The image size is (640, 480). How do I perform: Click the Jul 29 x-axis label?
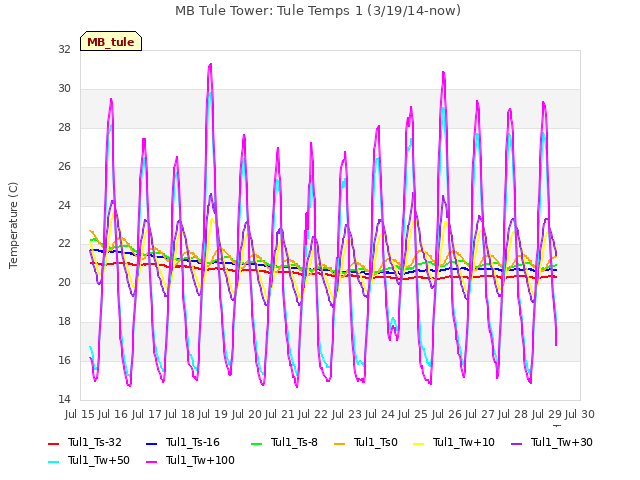[547, 414]
